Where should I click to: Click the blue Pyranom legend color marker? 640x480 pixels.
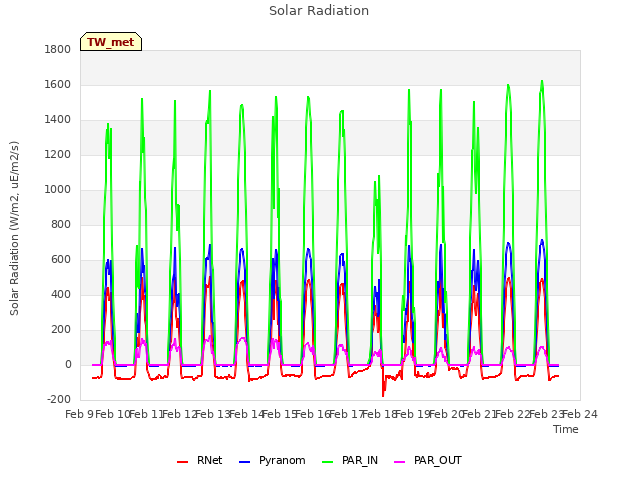244,462
